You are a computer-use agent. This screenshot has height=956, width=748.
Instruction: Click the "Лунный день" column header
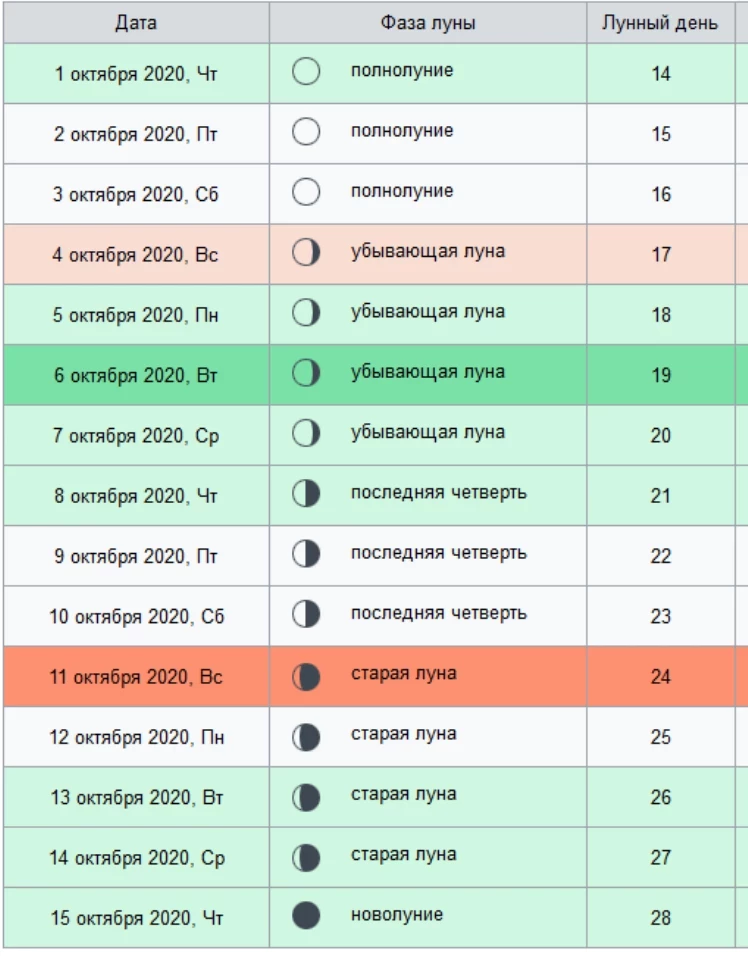[x=660, y=23]
